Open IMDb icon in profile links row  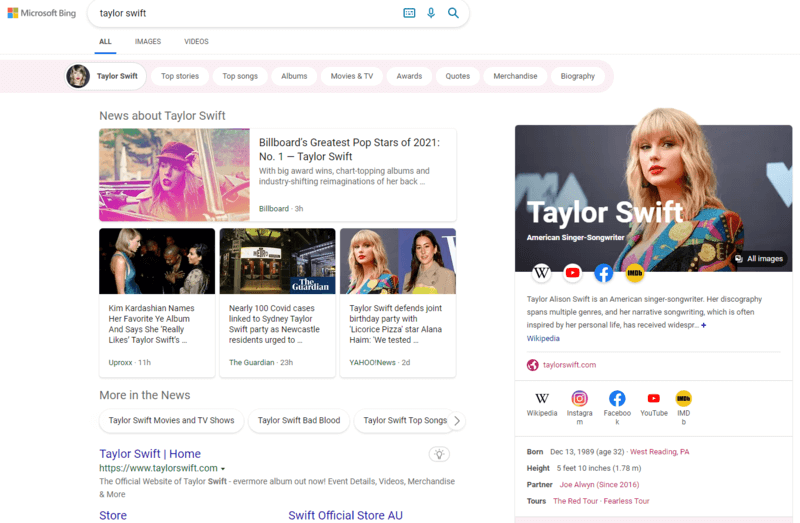click(x=684, y=399)
